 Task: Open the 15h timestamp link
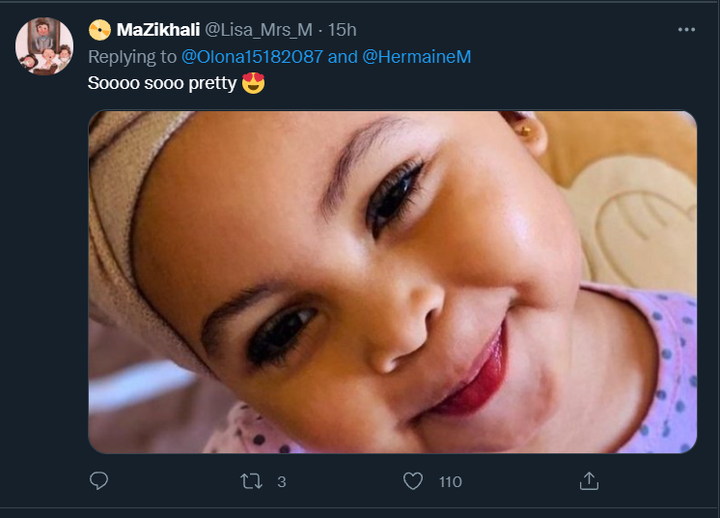(342, 30)
